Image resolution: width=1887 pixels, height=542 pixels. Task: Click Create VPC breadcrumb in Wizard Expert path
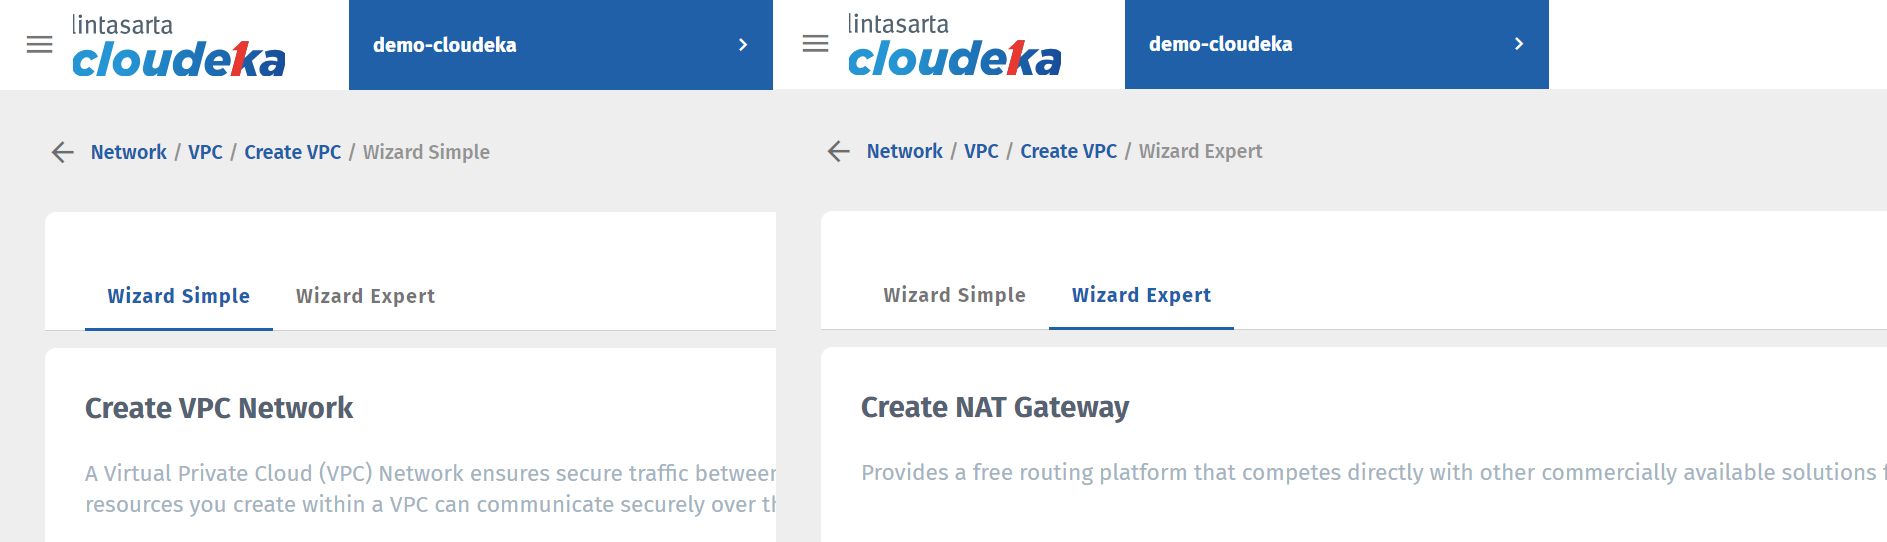click(1068, 151)
